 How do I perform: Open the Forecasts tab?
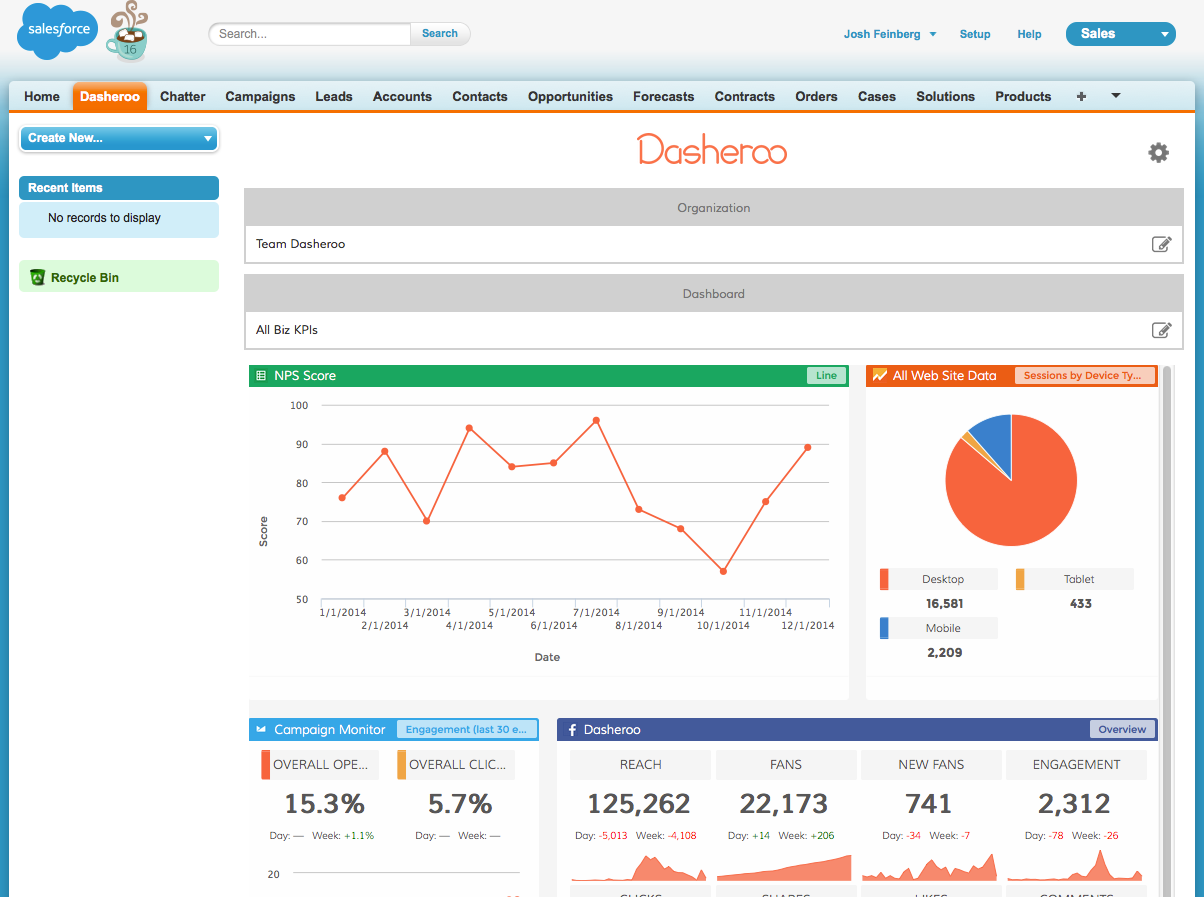tap(663, 96)
